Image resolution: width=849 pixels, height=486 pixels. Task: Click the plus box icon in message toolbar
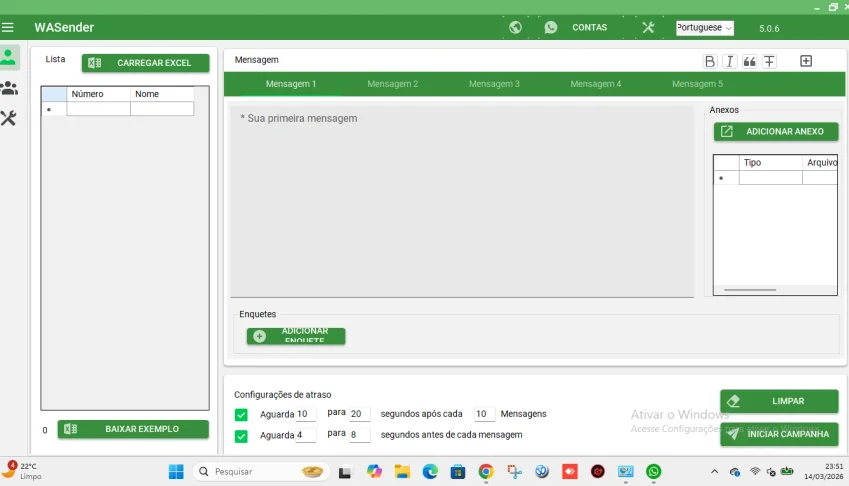806,61
